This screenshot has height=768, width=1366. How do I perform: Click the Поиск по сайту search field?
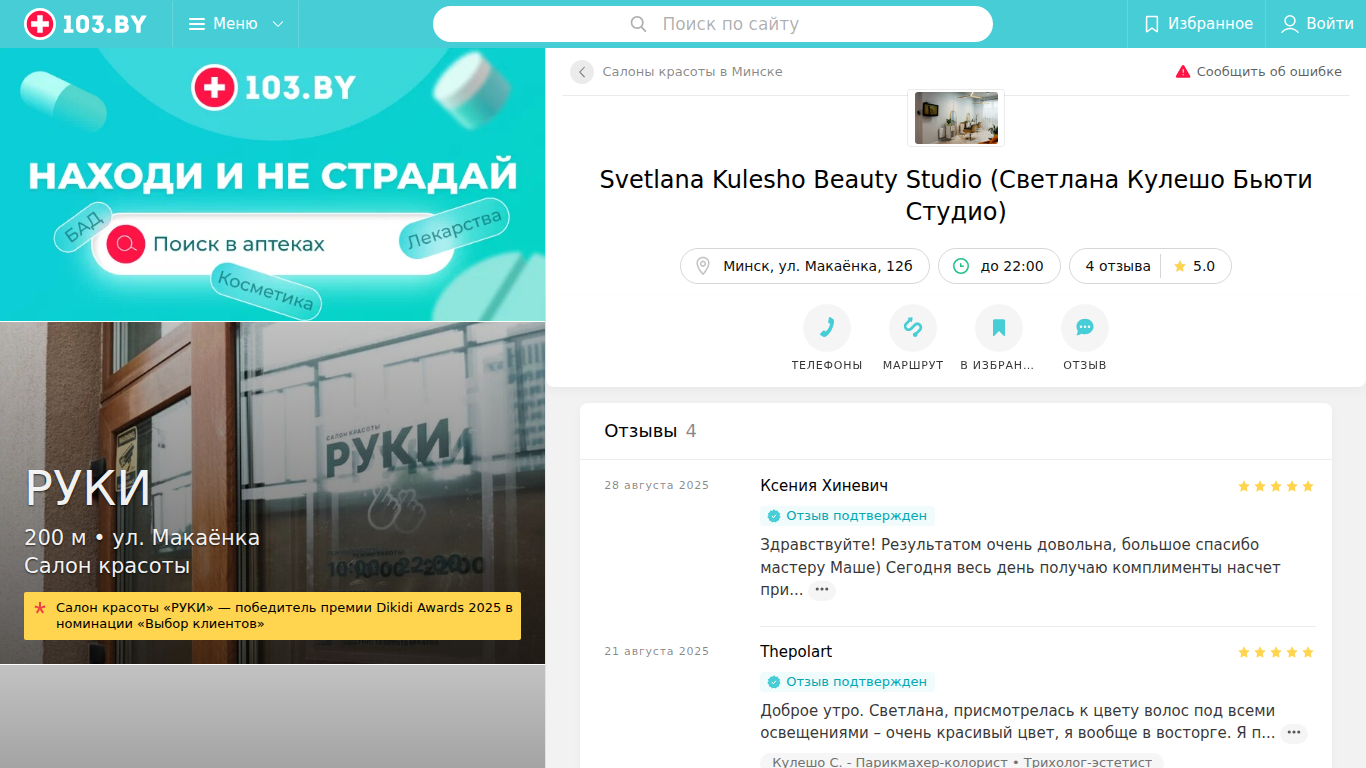[x=713, y=24]
